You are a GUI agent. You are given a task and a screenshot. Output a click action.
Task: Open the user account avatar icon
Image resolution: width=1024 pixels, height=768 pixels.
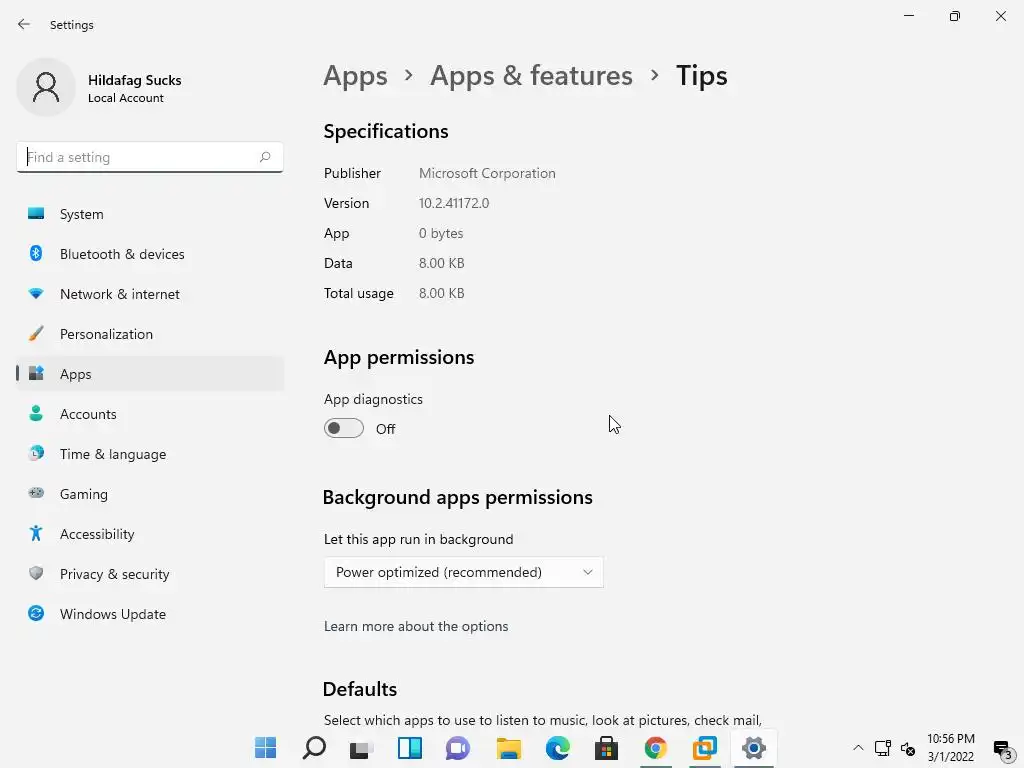point(46,87)
